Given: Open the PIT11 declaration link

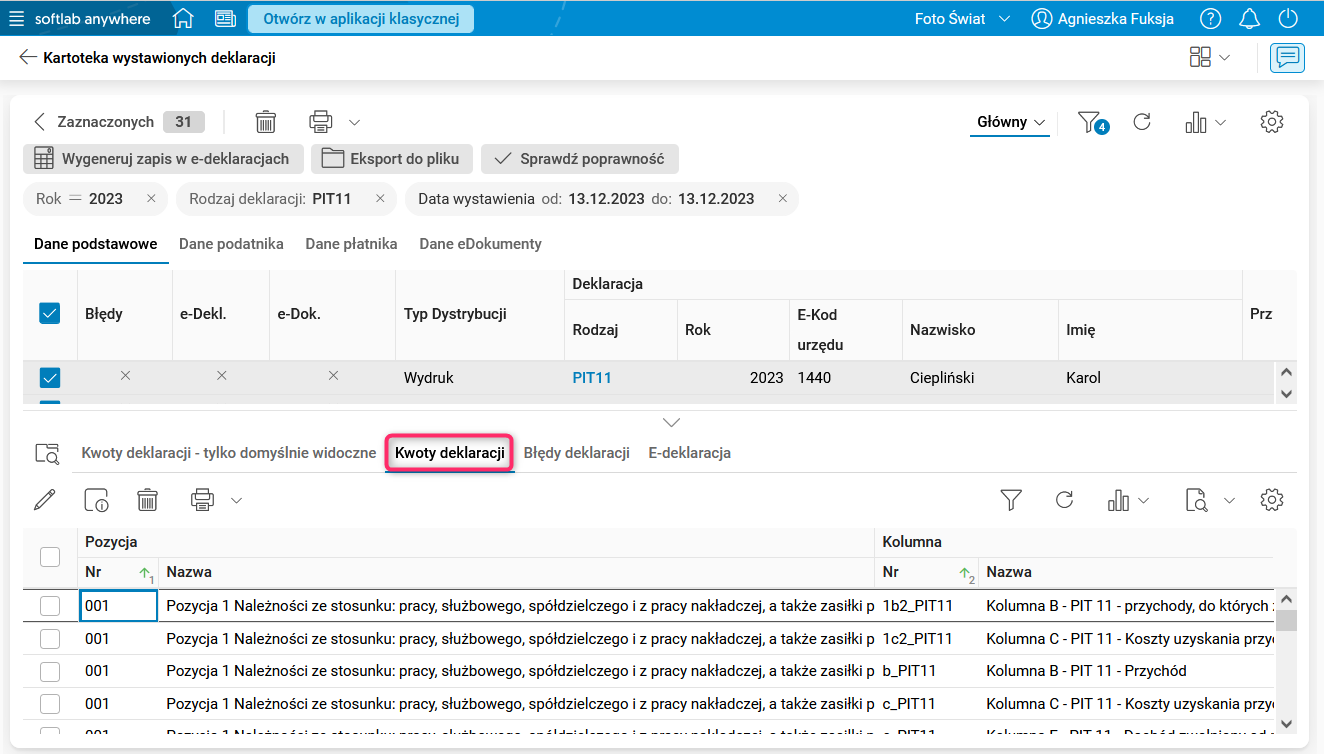Looking at the screenshot, I should (592, 378).
